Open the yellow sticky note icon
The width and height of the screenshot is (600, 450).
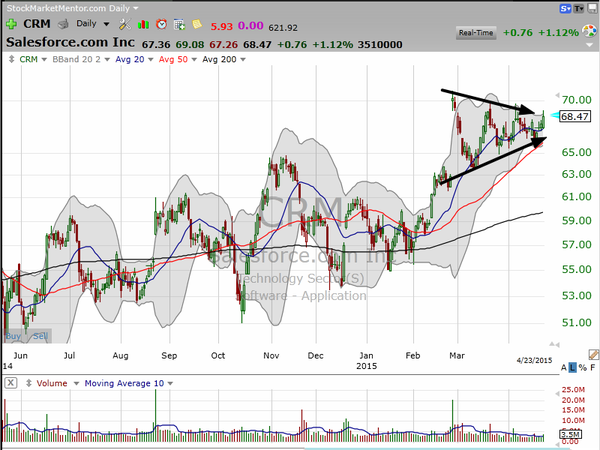coord(197,24)
